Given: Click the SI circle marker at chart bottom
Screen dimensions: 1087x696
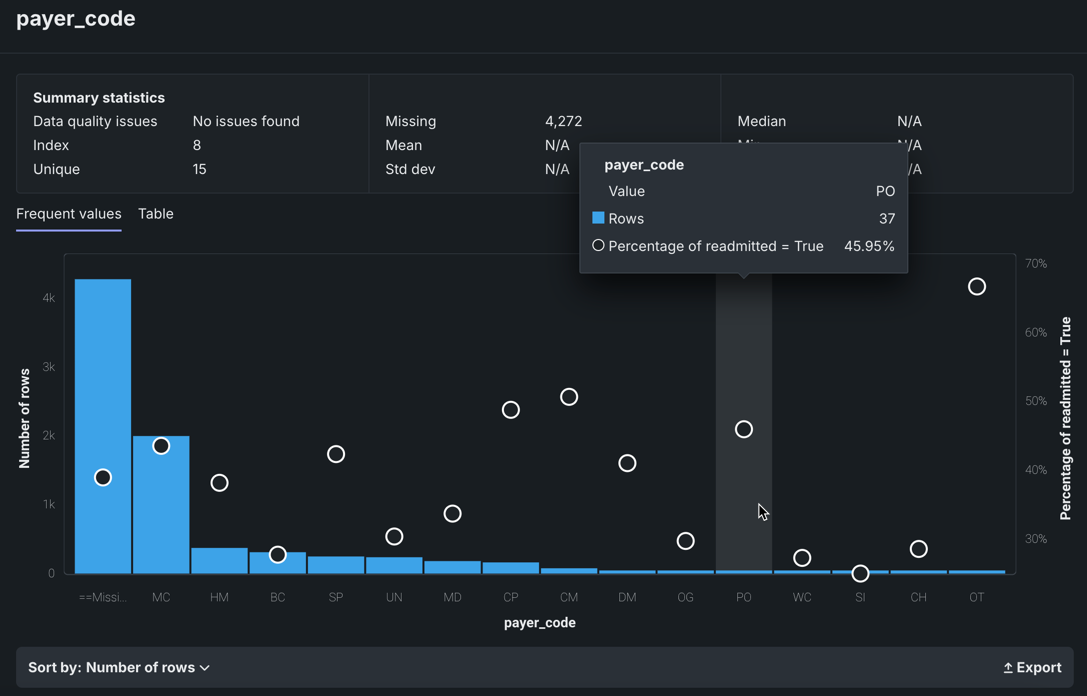Looking at the screenshot, I should [860, 573].
